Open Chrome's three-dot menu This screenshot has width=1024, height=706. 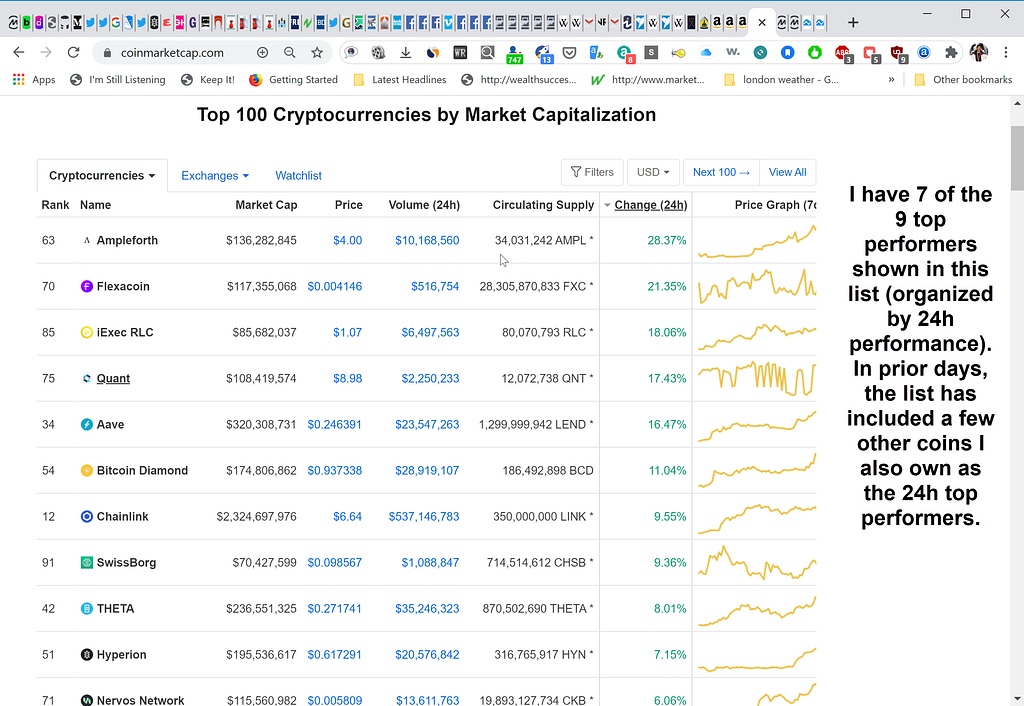pos(1006,52)
